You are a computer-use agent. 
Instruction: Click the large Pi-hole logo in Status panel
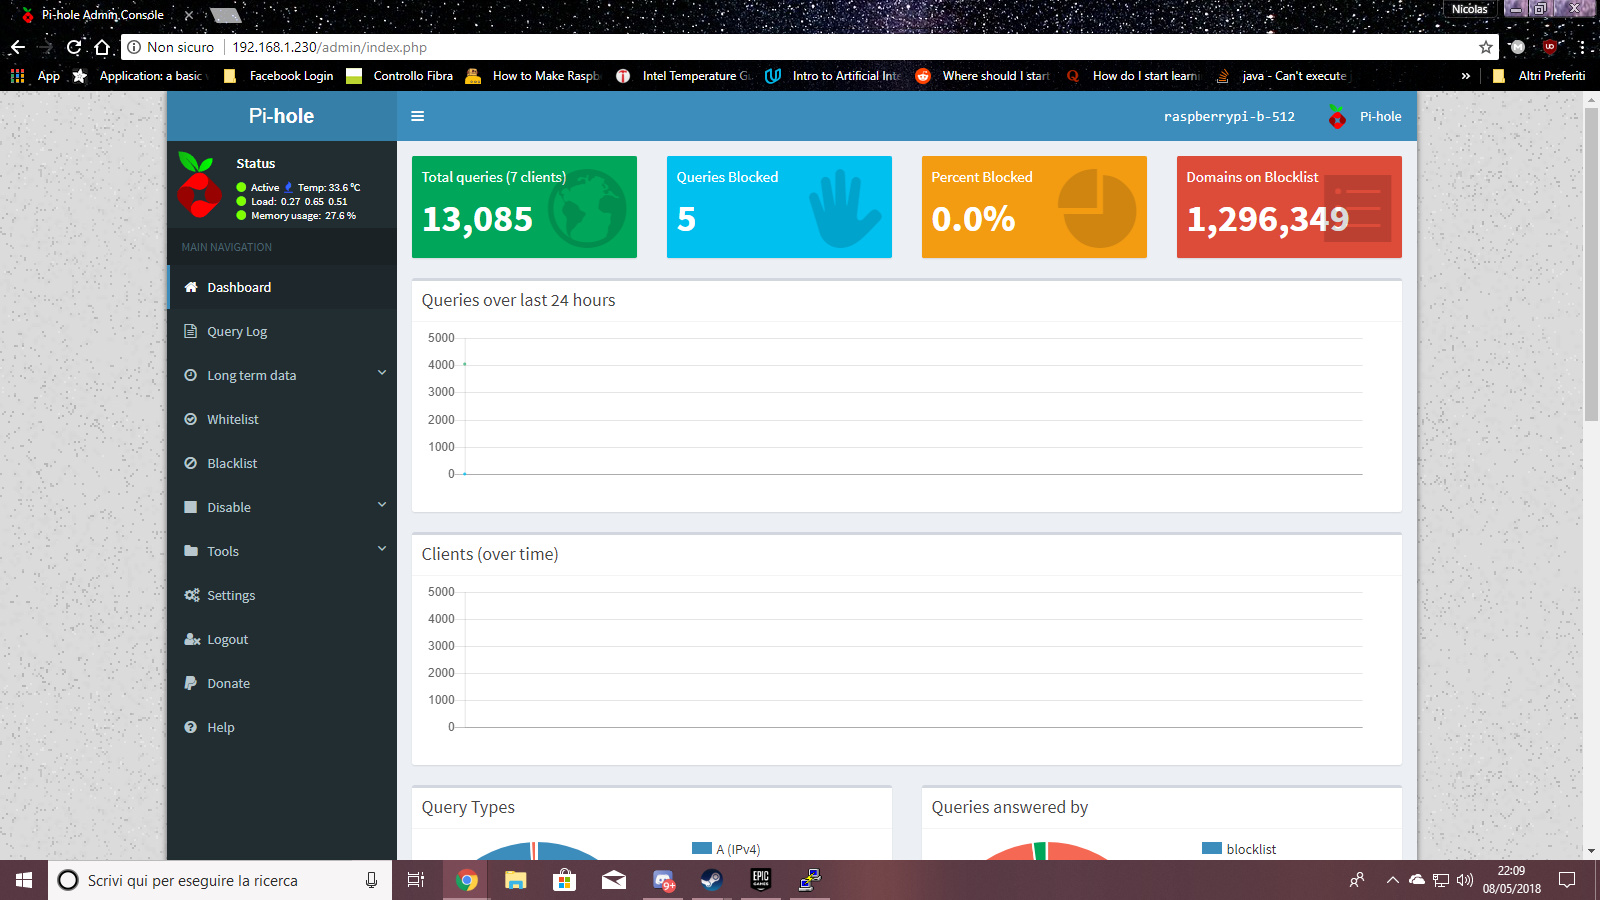pyautogui.click(x=199, y=184)
